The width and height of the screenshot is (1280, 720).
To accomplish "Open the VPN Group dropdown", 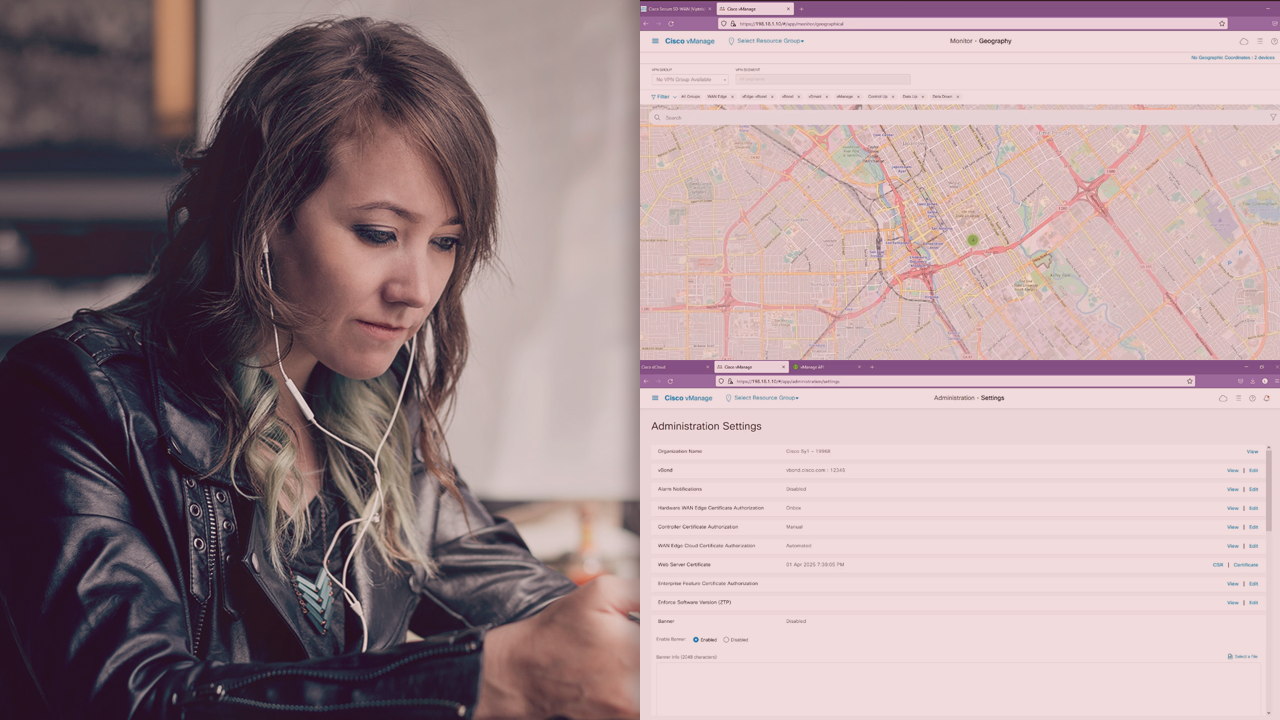I will click(690, 79).
